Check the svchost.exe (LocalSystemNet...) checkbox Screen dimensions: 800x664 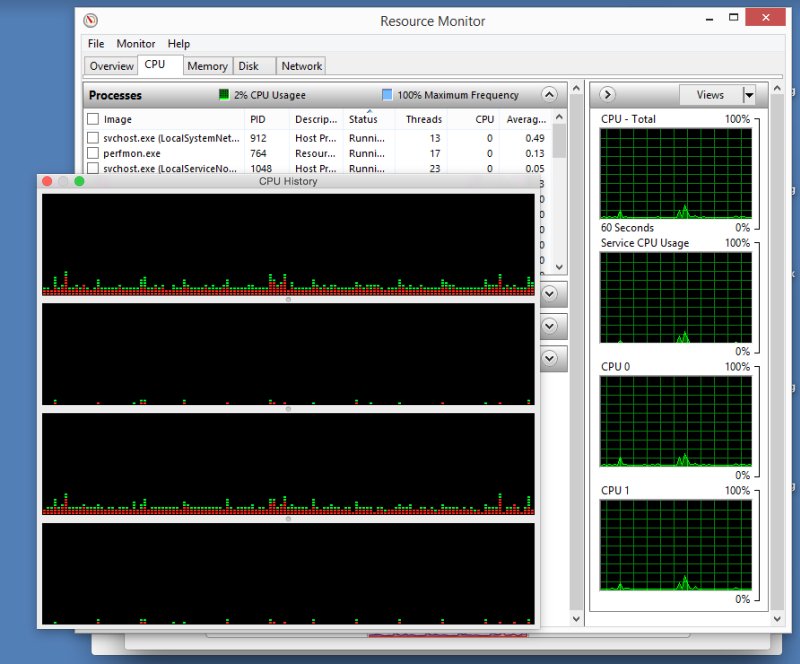click(93, 138)
